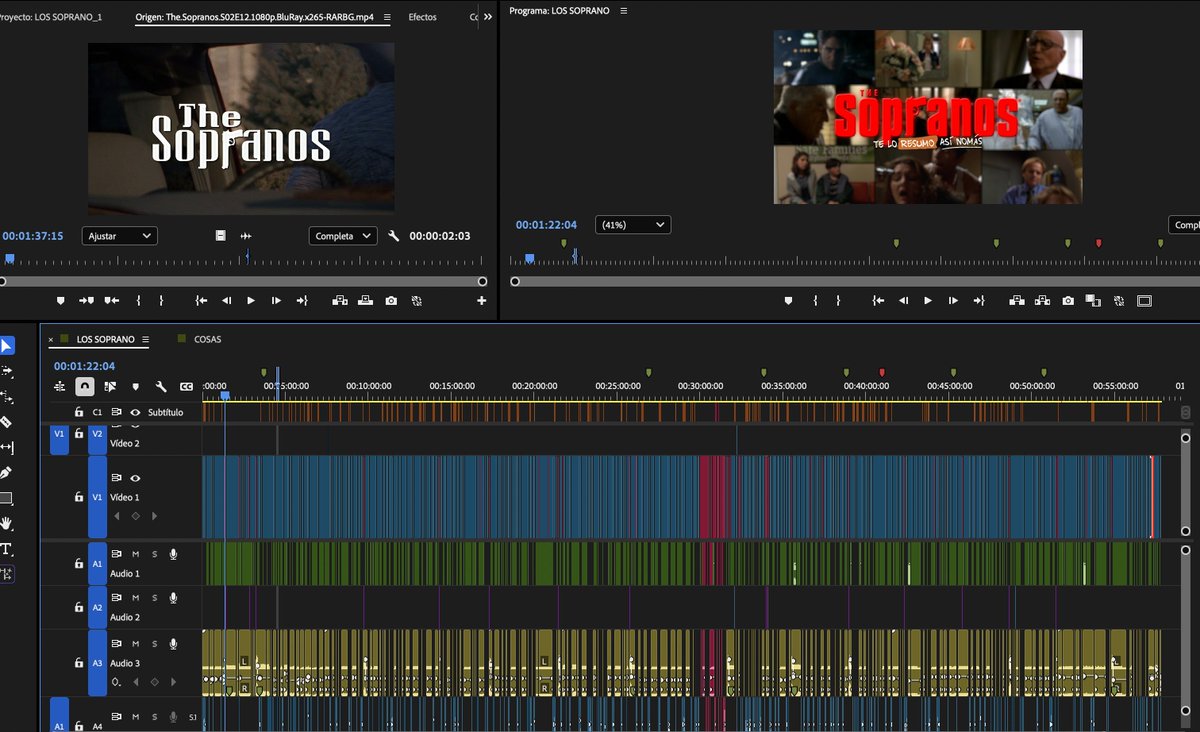Click Lift button in Program monitor

[1018, 300]
